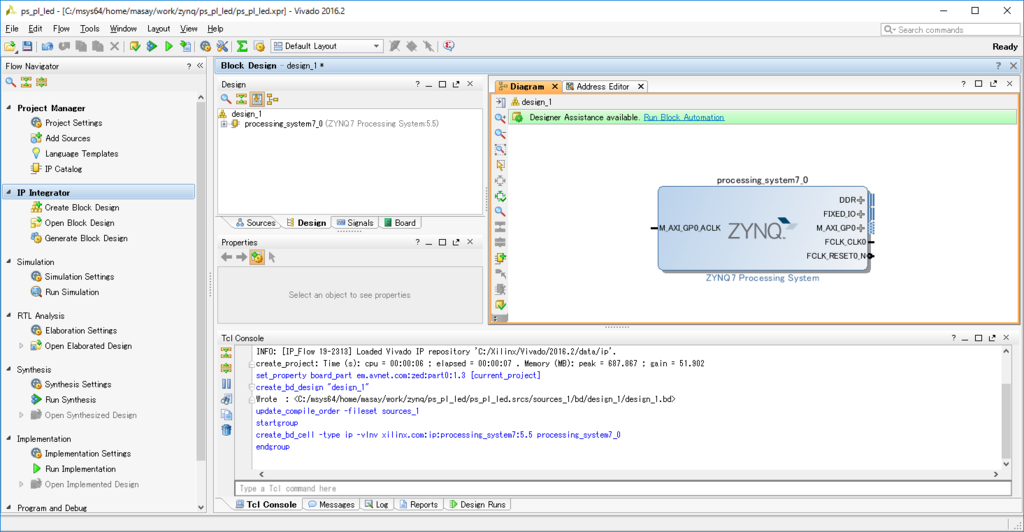Collapse Implementation section in Flow Navigator

click(8, 439)
